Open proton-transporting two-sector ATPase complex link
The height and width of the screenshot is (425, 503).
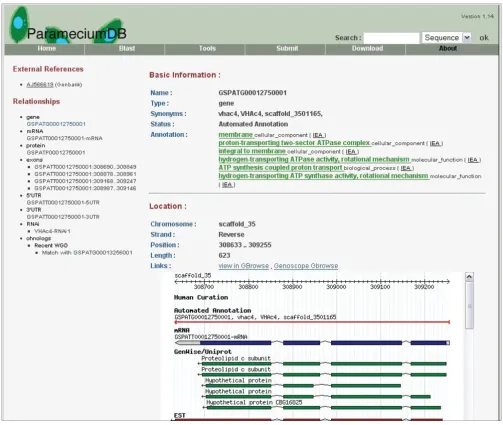[x=294, y=143]
